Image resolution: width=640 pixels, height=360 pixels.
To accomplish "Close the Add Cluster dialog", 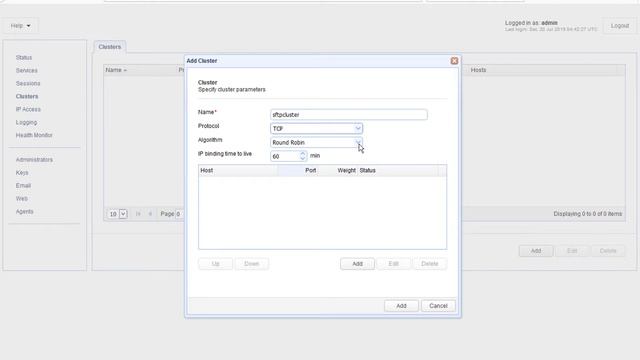I will coord(454,61).
